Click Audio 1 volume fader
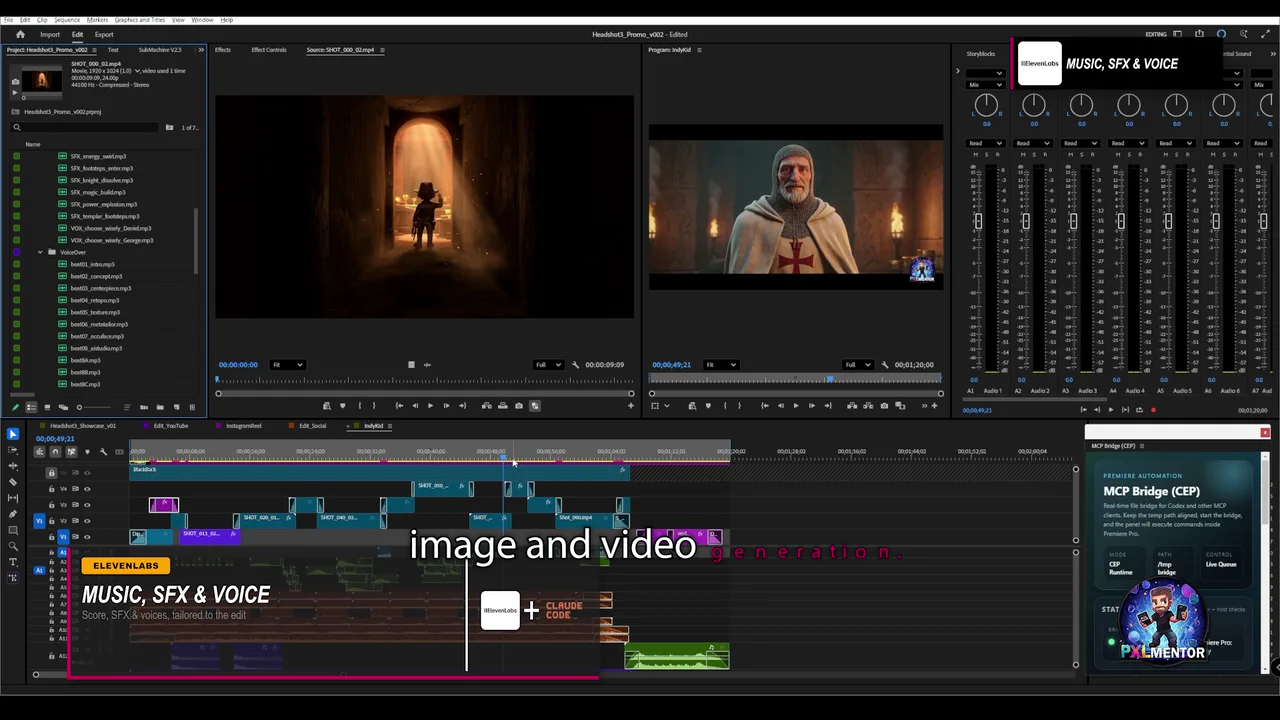 click(978, 221)
